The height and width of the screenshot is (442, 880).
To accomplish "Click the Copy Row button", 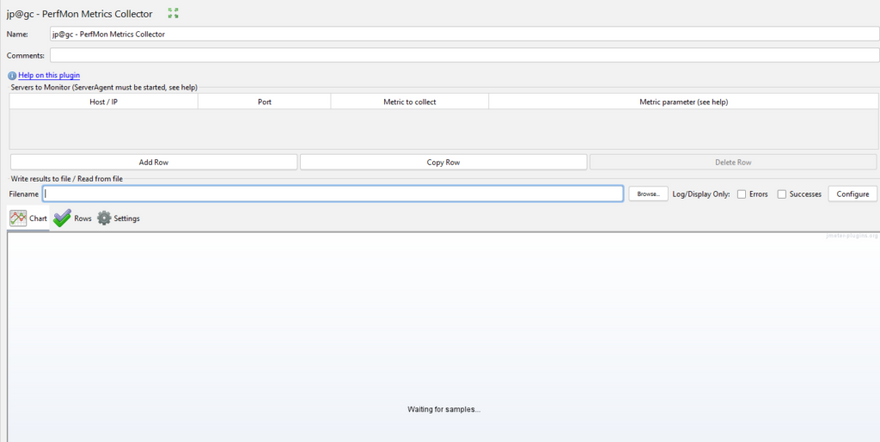I will click(x=443, y=162).
